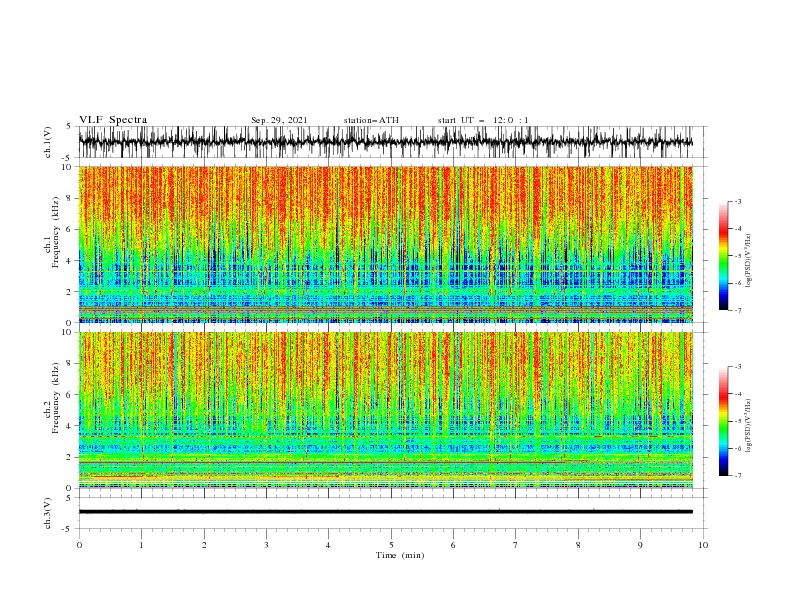This screenshot has height=612, width=792.
Task: Click the "-3" tick on the ch.2 color bar
Action: pos(737,367)
